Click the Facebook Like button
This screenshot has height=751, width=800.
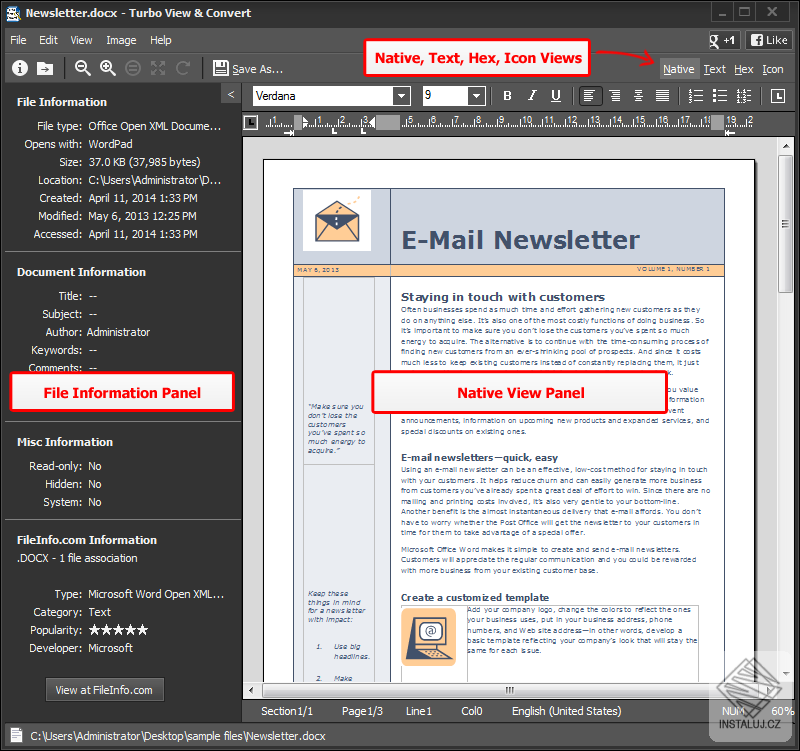(769, 40)
